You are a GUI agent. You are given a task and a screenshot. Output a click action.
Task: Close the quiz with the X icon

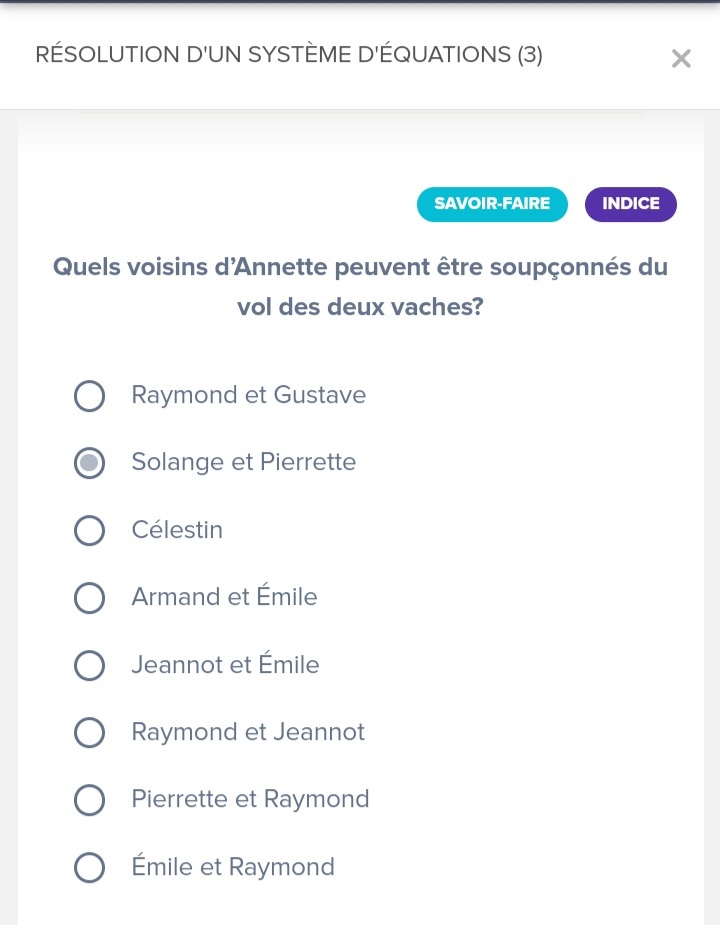pyautogui.click(x=681, y=59)
